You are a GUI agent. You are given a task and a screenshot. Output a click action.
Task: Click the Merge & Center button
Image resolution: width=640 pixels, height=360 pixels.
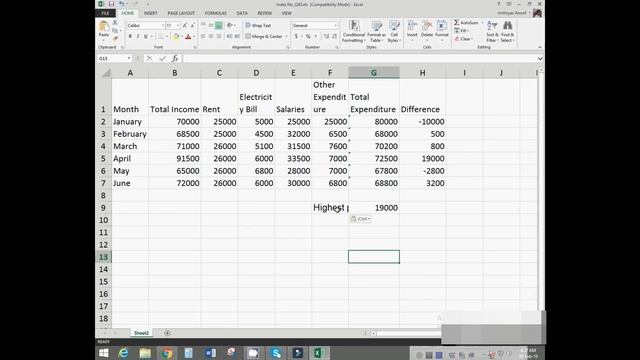pyautogui.click(x=264, y=36)
